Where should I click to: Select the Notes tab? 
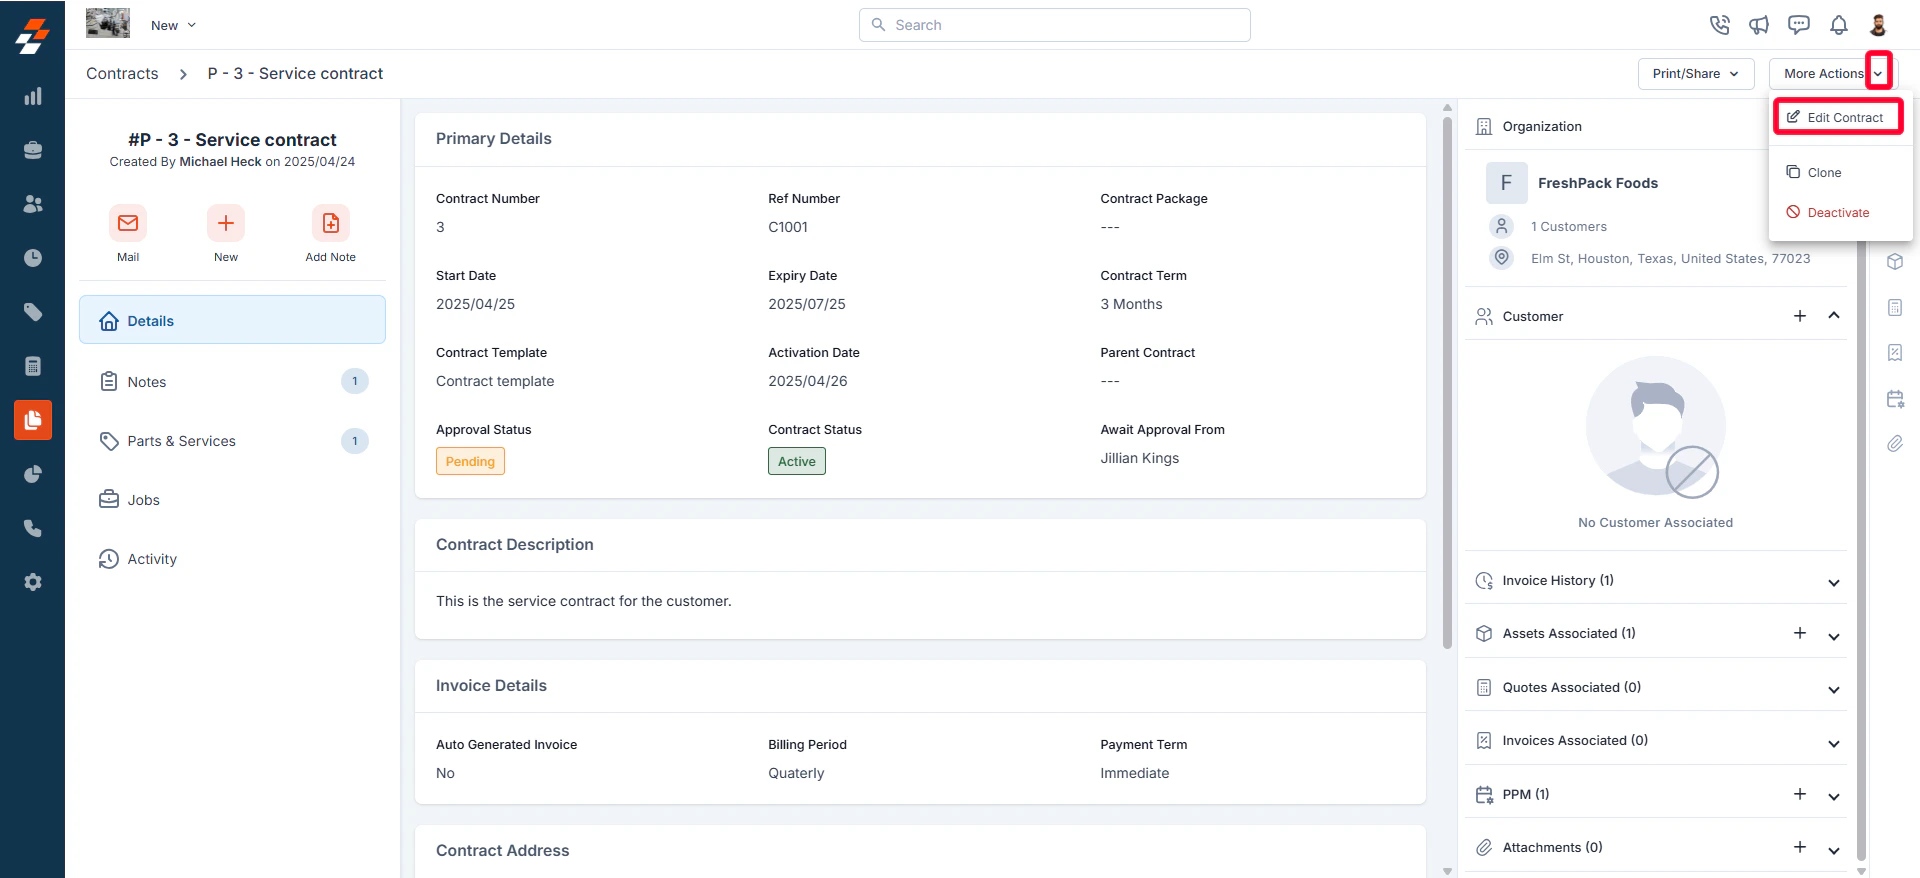232,381
